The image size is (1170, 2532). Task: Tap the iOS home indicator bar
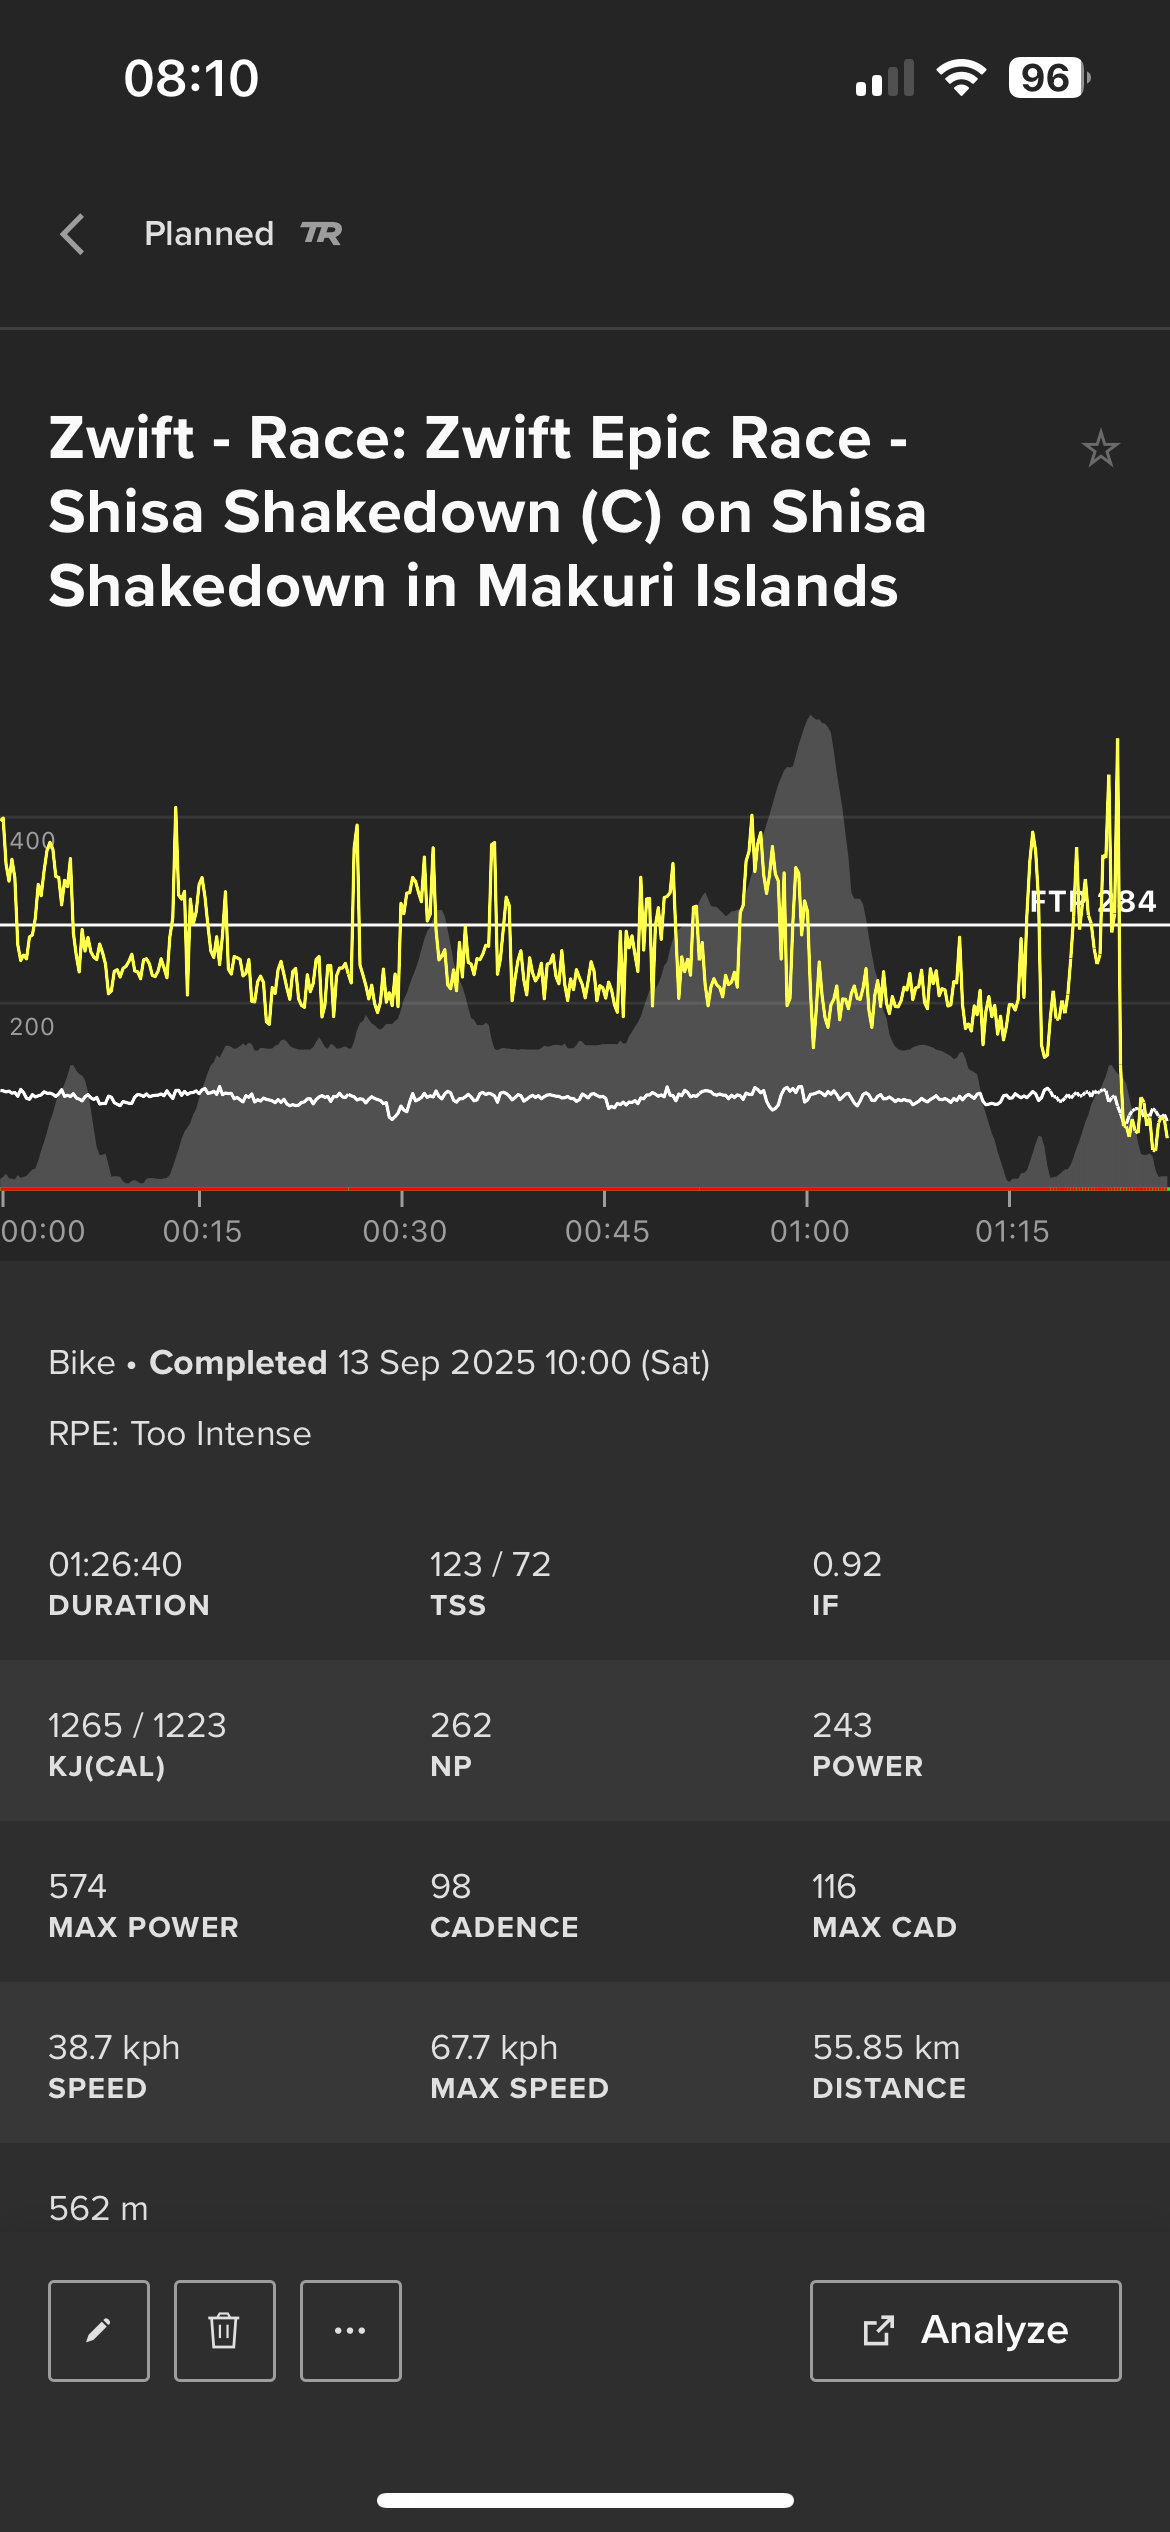585,2500
